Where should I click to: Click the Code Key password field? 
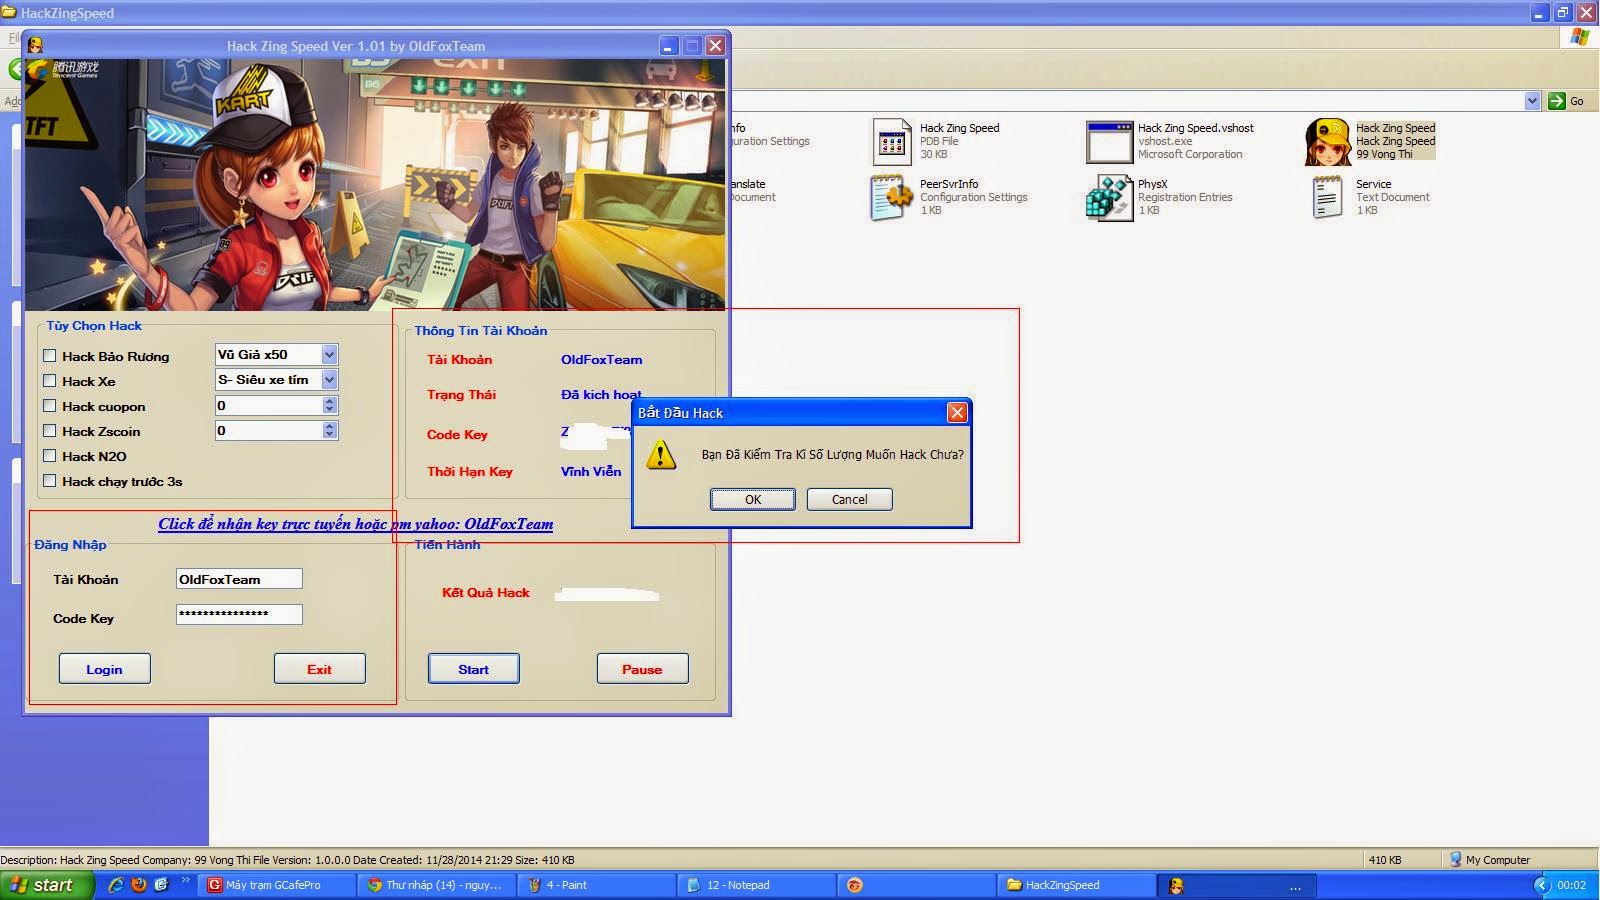pos(239,614)
